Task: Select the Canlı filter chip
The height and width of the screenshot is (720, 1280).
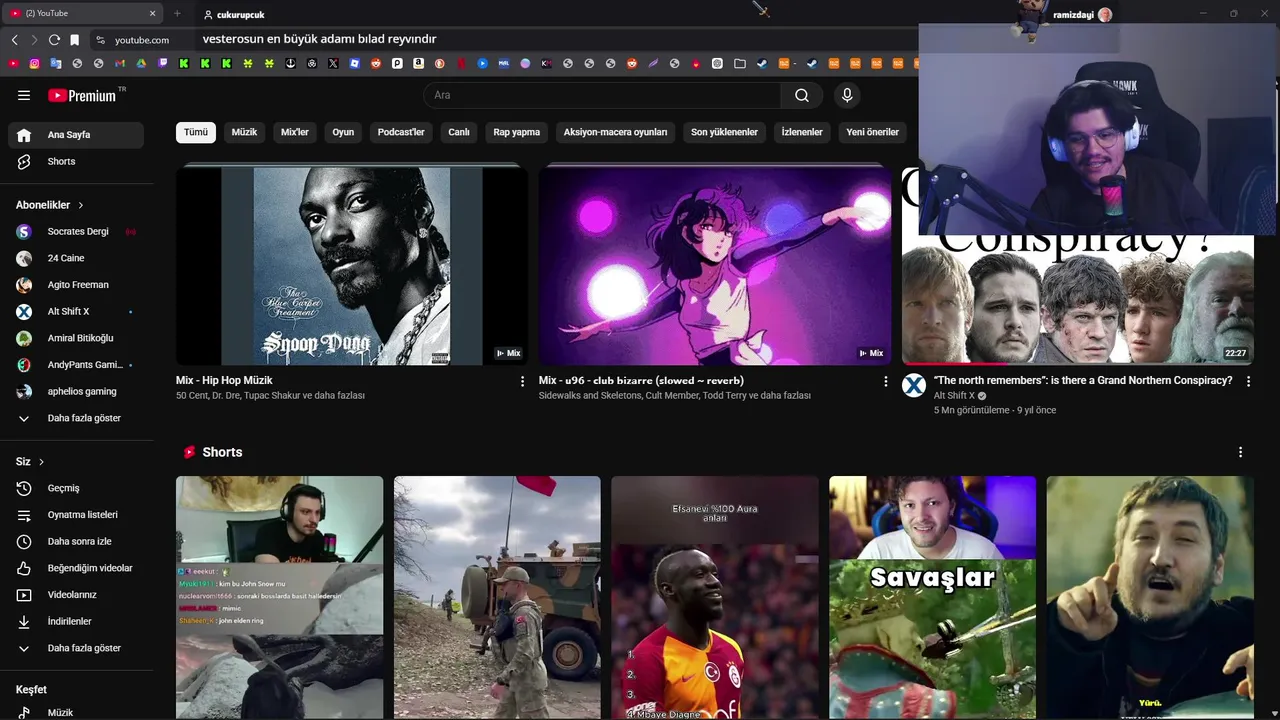Action: click(459, 132)
